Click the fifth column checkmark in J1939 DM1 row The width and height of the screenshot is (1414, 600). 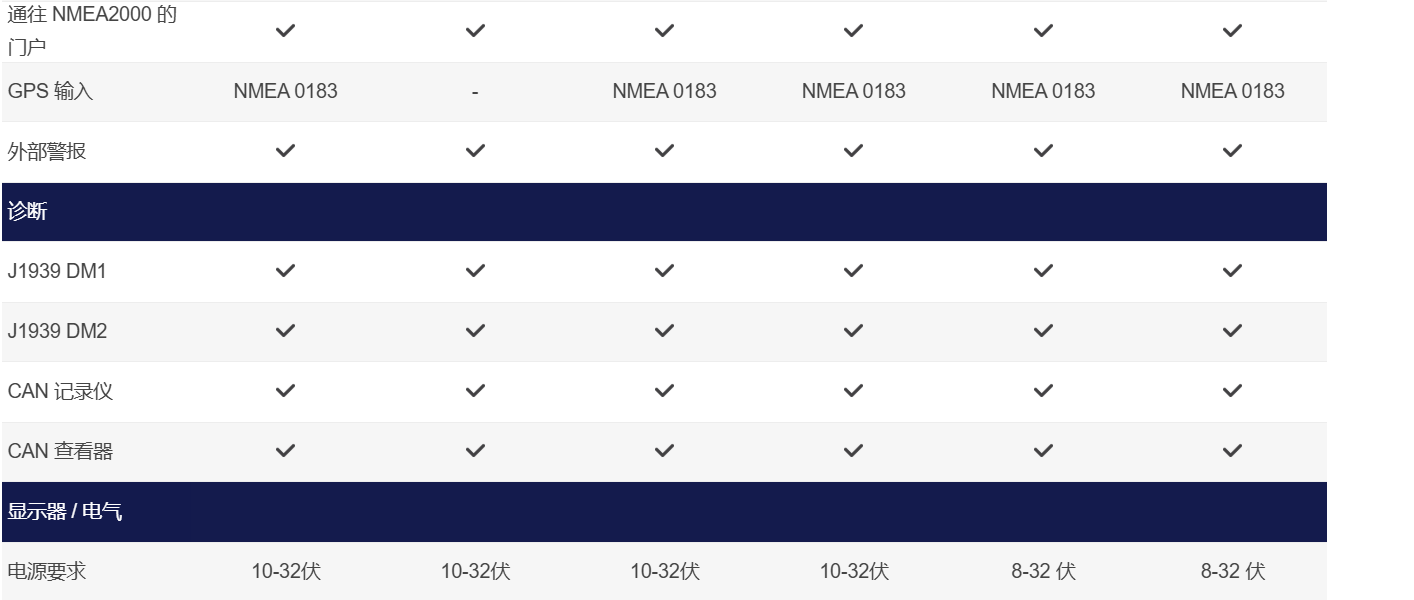point(1043,271)
